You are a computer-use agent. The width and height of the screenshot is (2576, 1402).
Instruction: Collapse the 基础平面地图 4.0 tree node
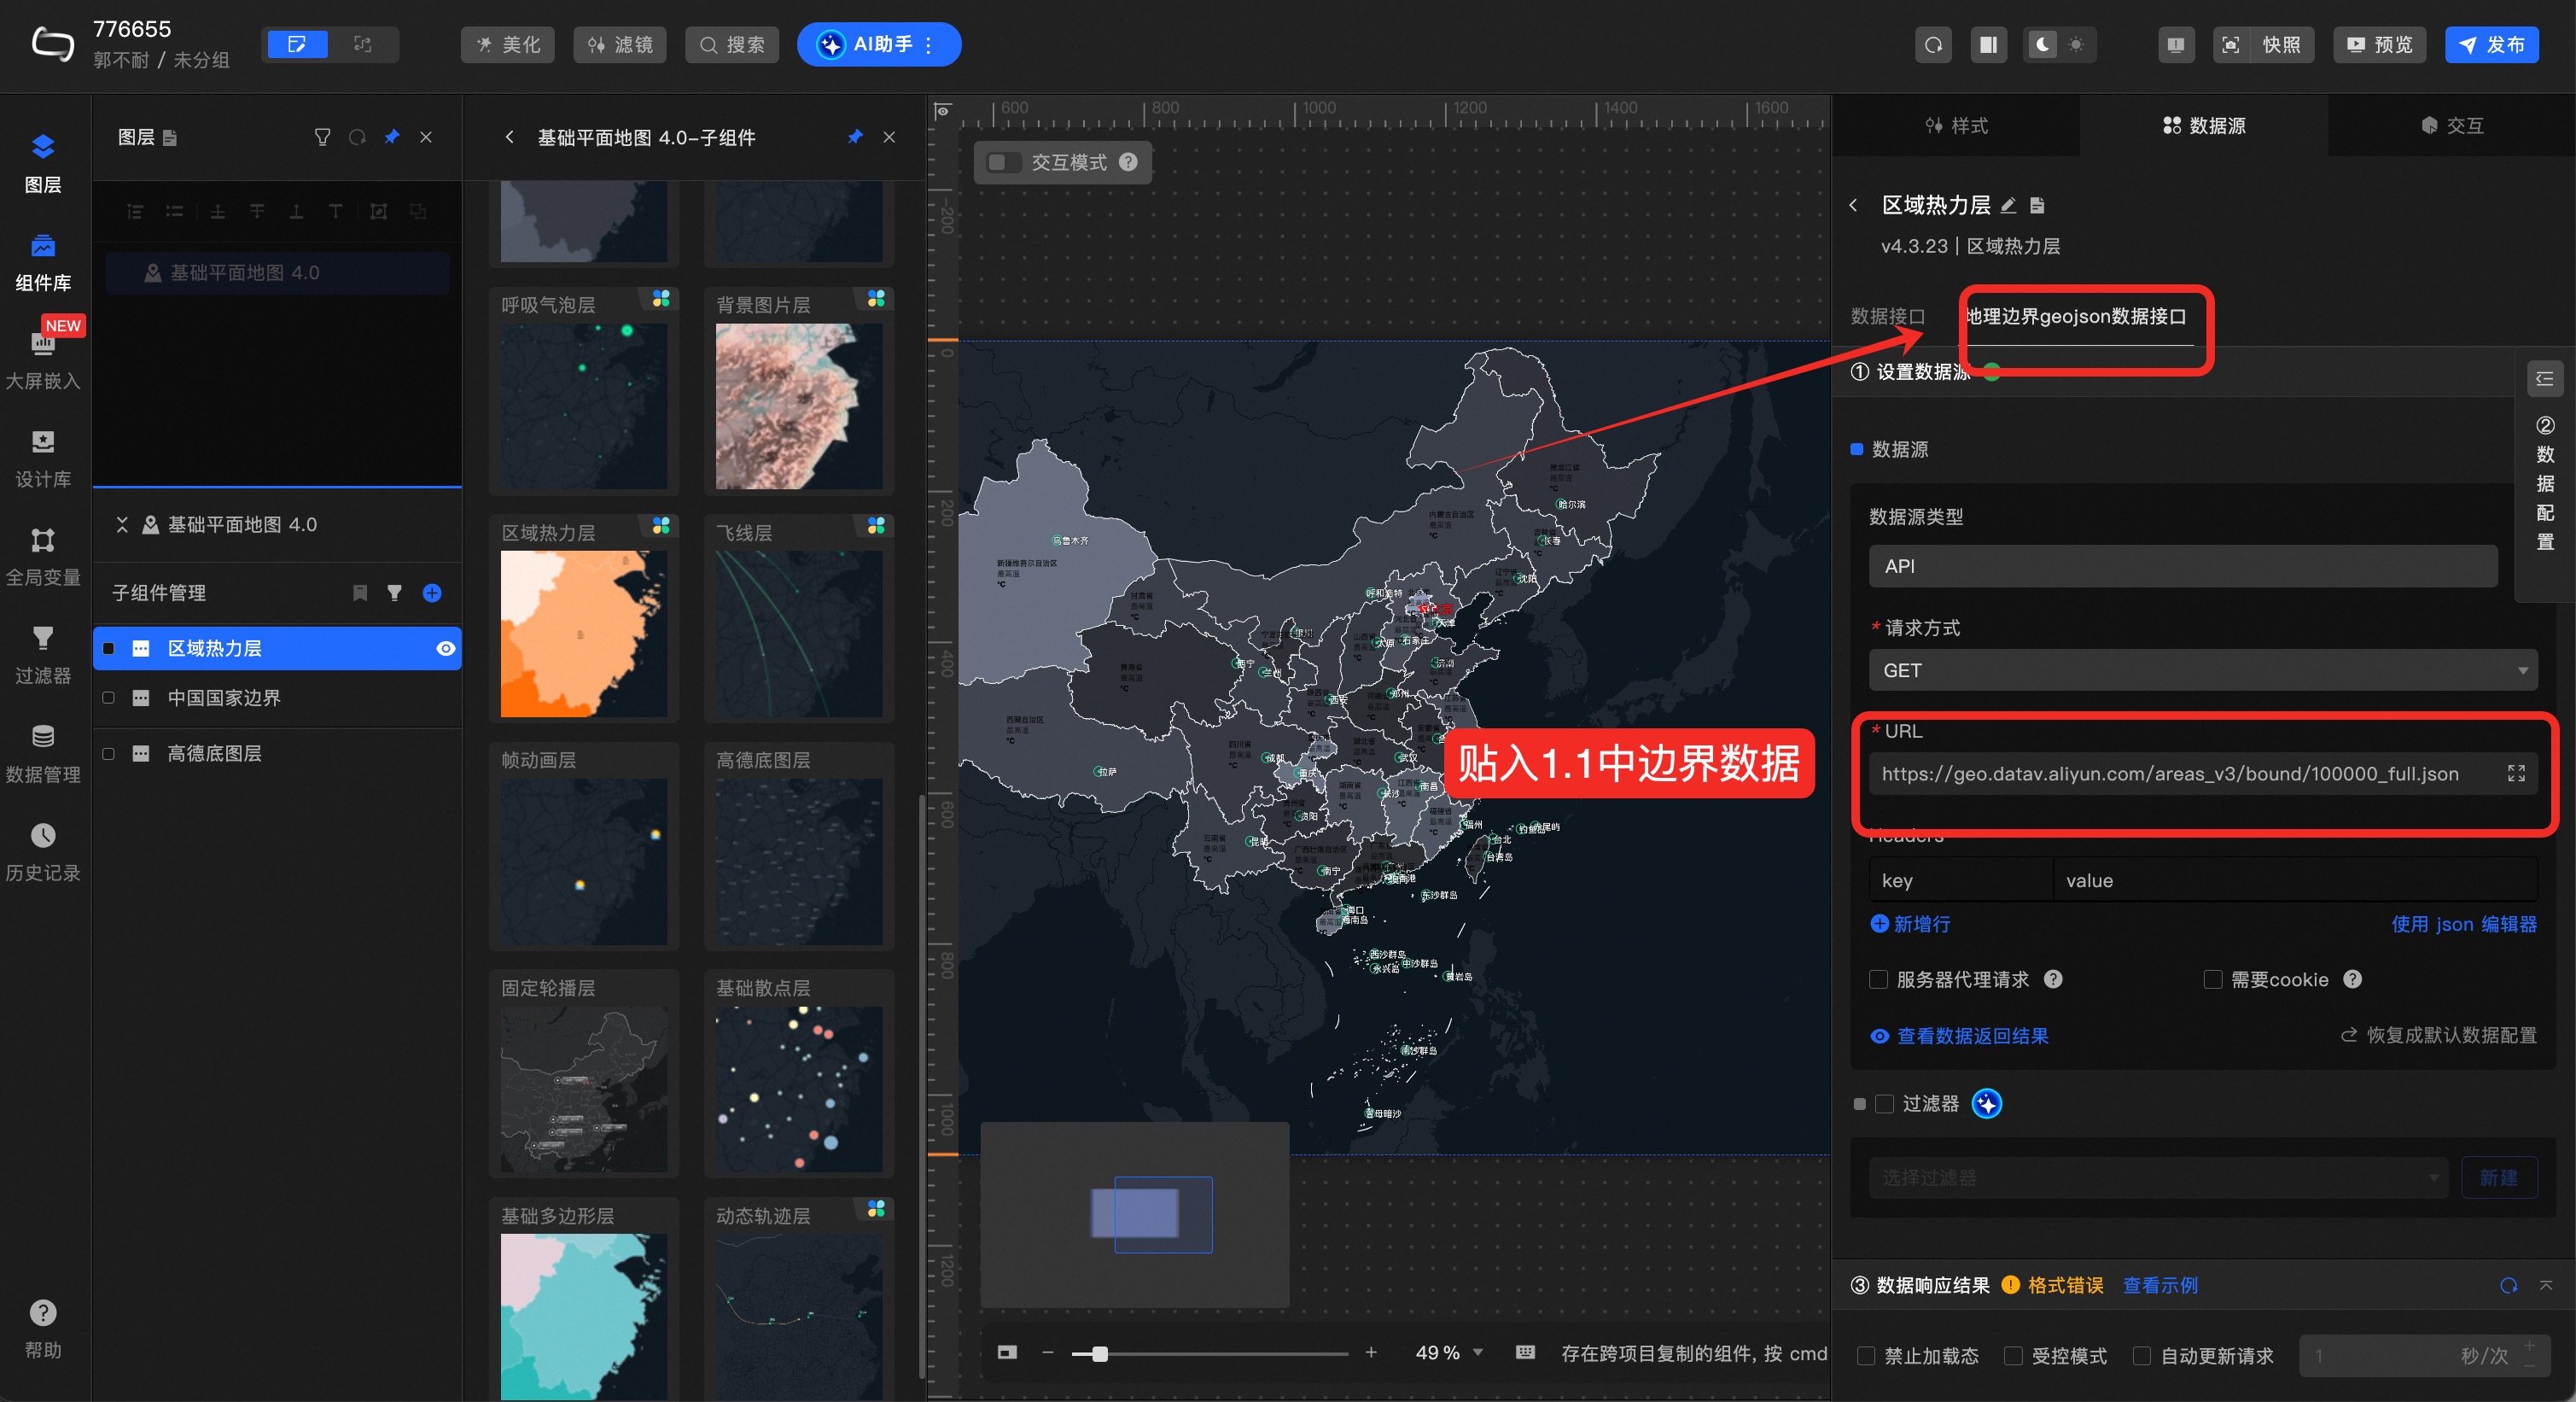(122, 524)
